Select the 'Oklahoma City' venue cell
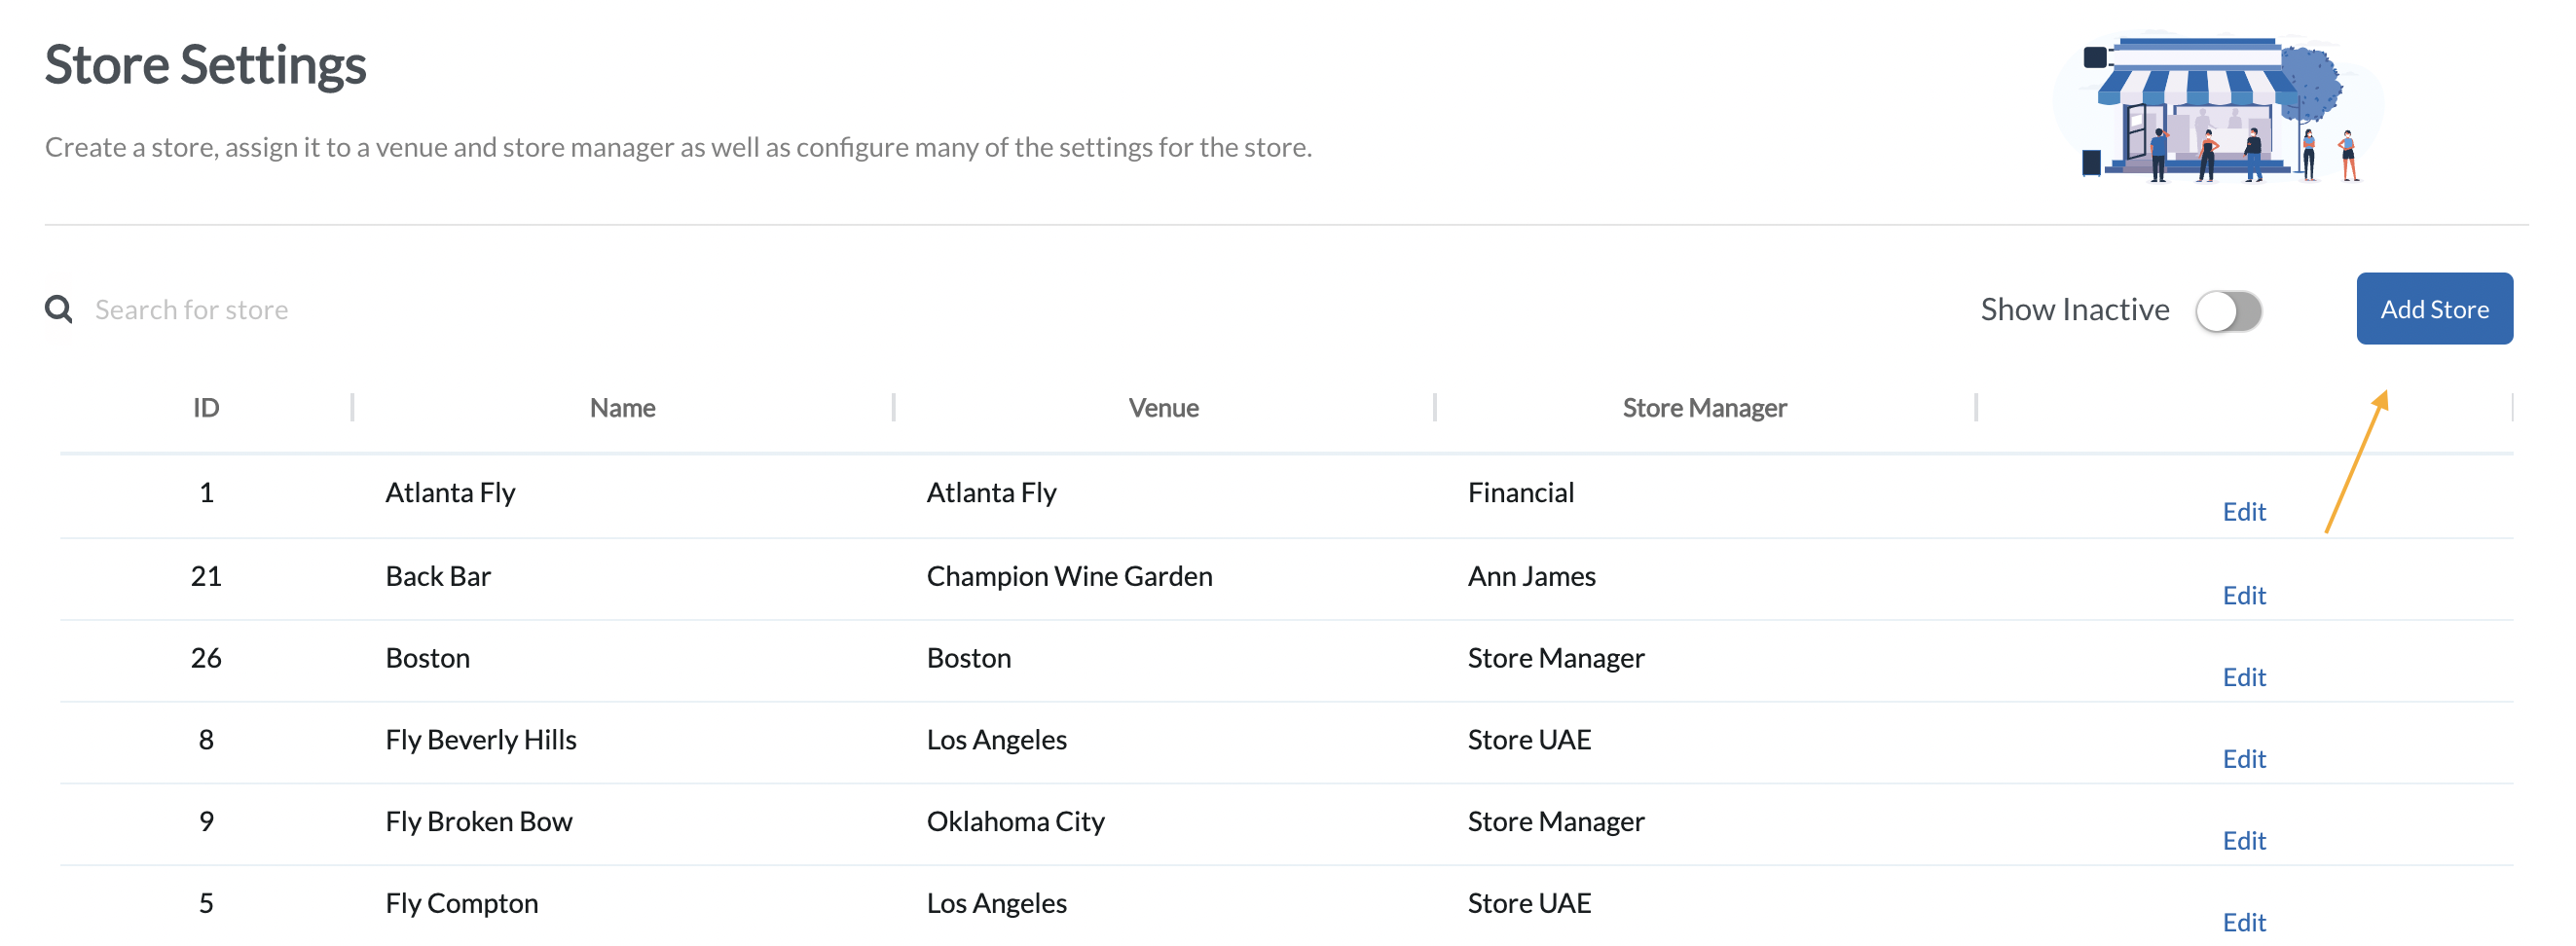Viewport: 2576px width, 946px height. point(1015,822)
